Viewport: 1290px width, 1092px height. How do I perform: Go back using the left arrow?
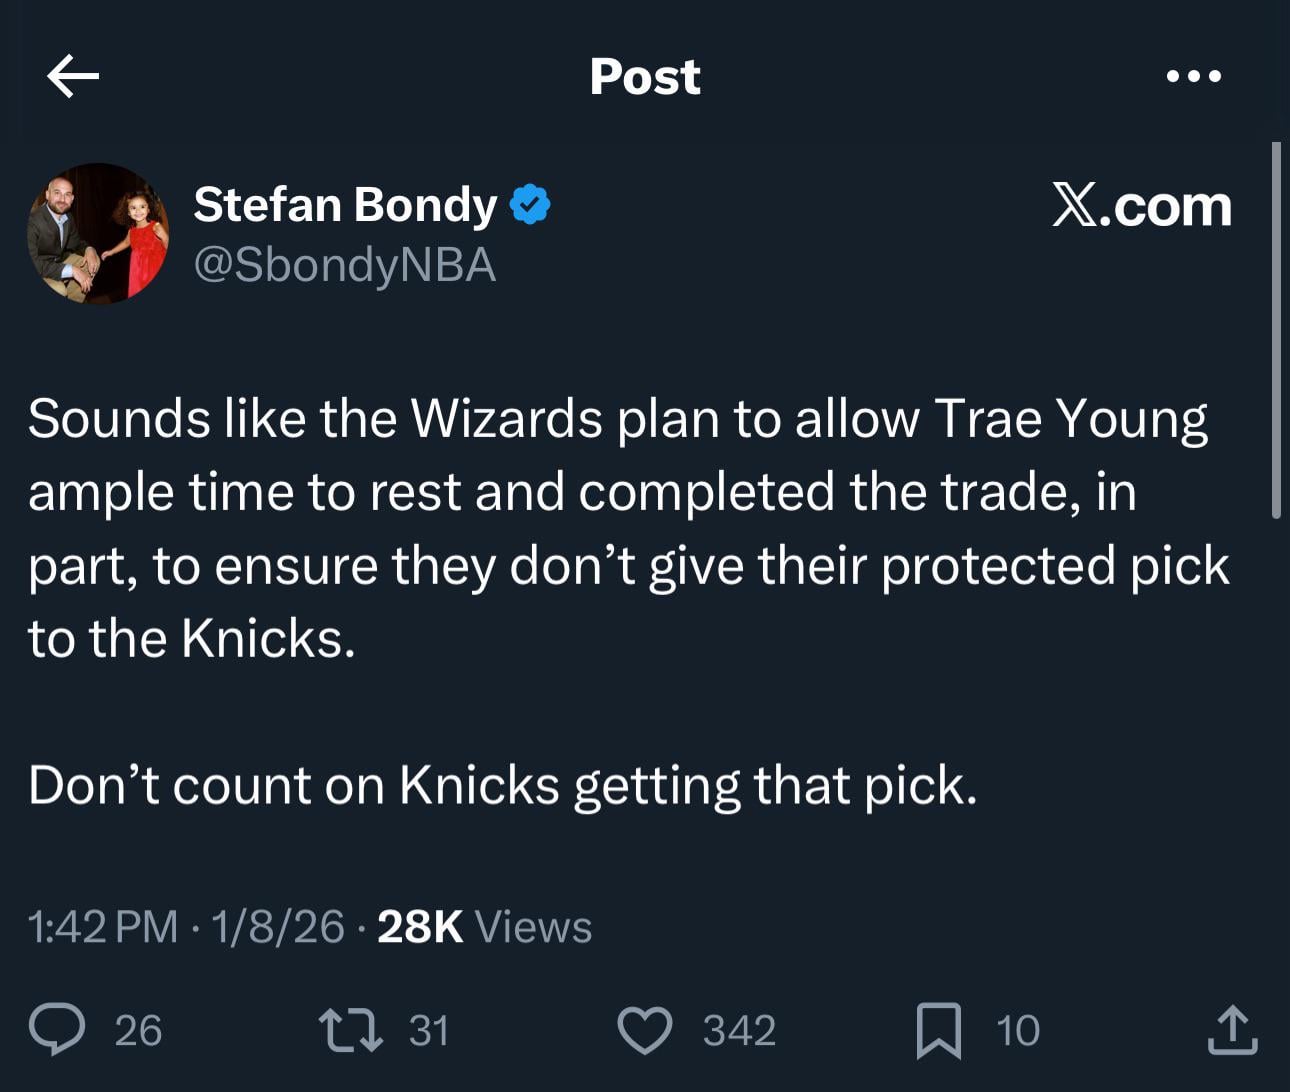click(73, 76)
